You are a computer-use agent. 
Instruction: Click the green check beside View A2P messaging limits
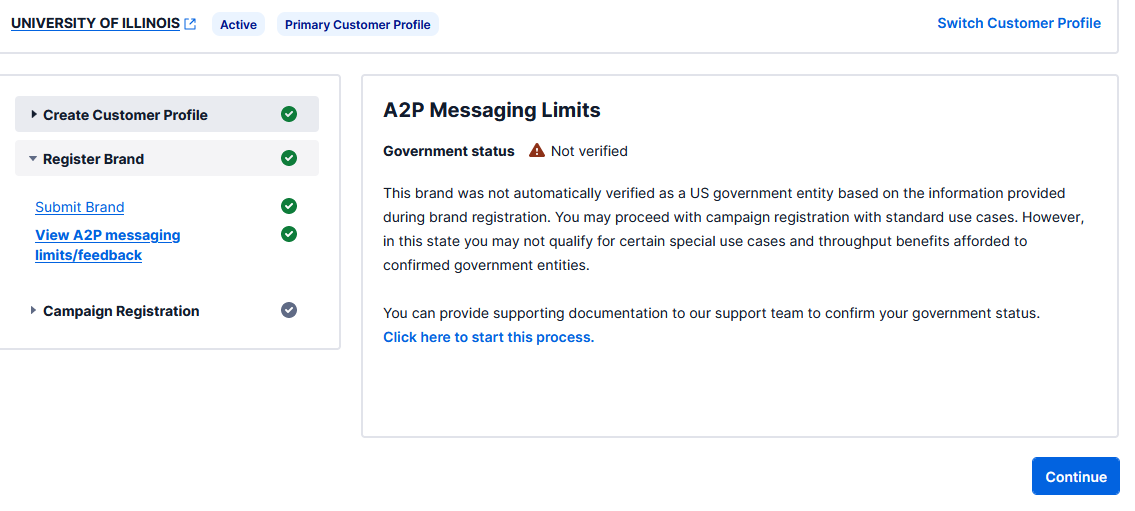tap(289, 234)
